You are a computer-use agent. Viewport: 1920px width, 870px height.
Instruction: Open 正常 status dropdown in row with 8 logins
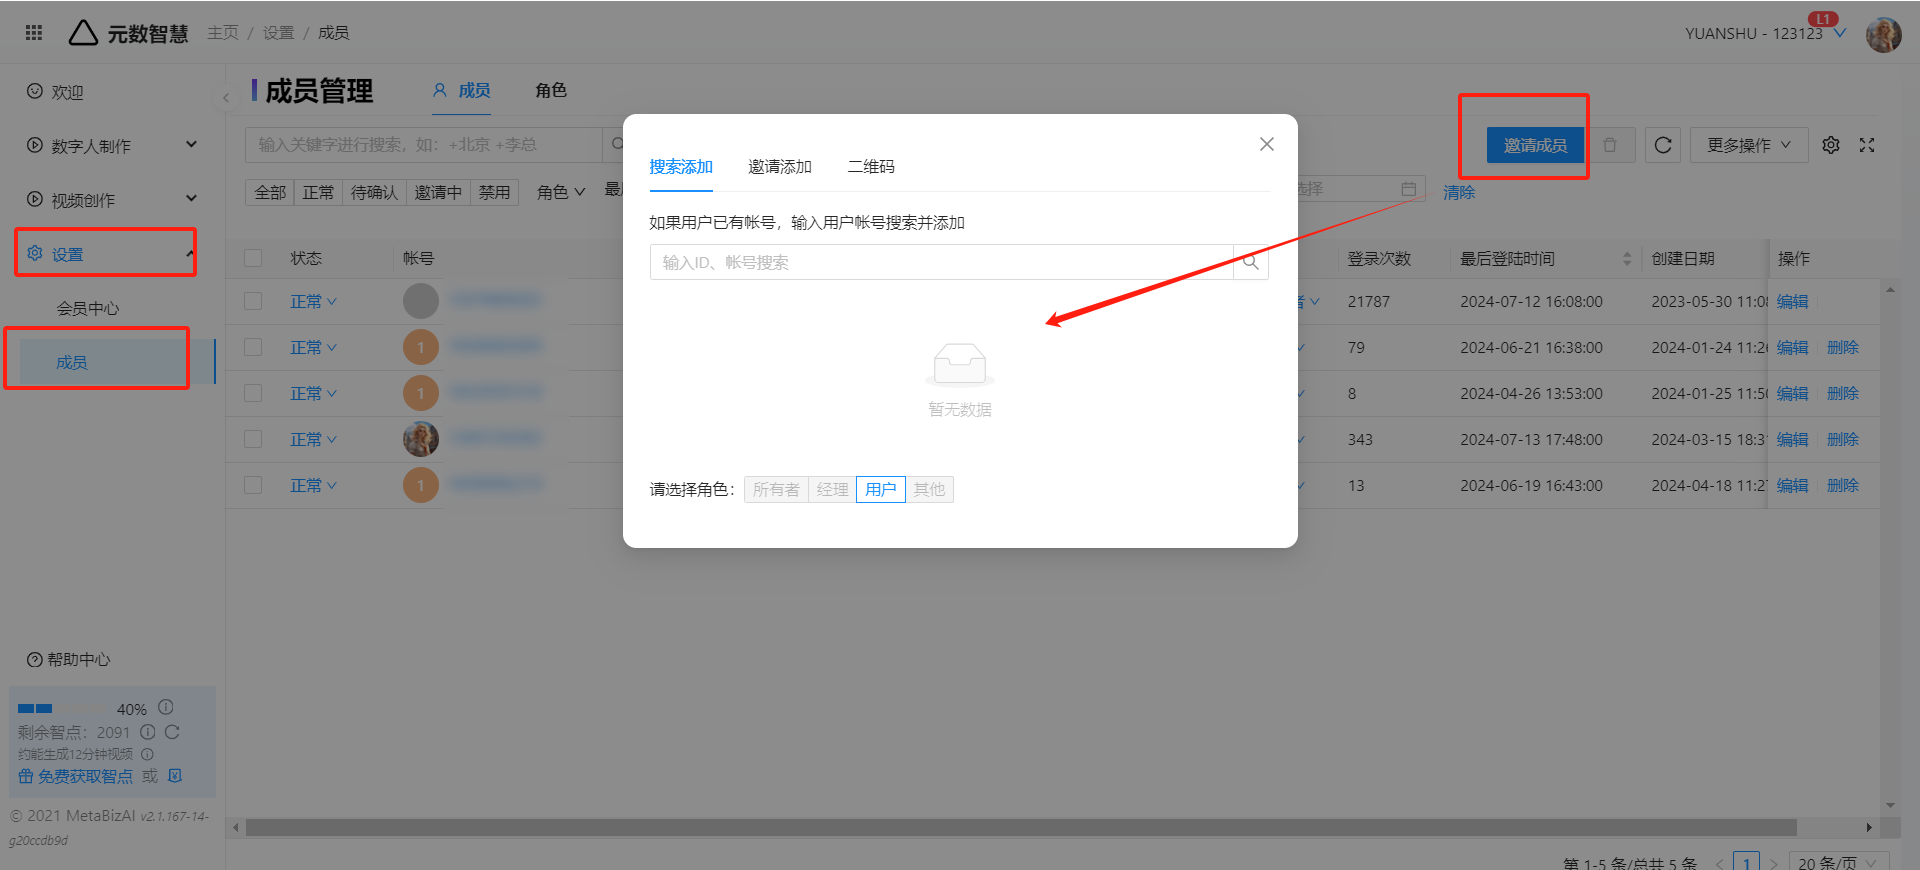pos(313,393)
